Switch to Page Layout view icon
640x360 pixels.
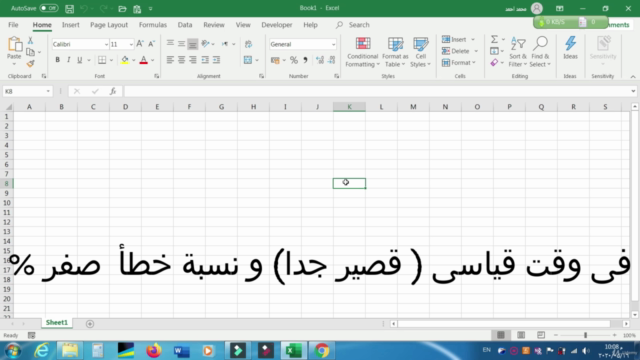click(x=521, y=335)
